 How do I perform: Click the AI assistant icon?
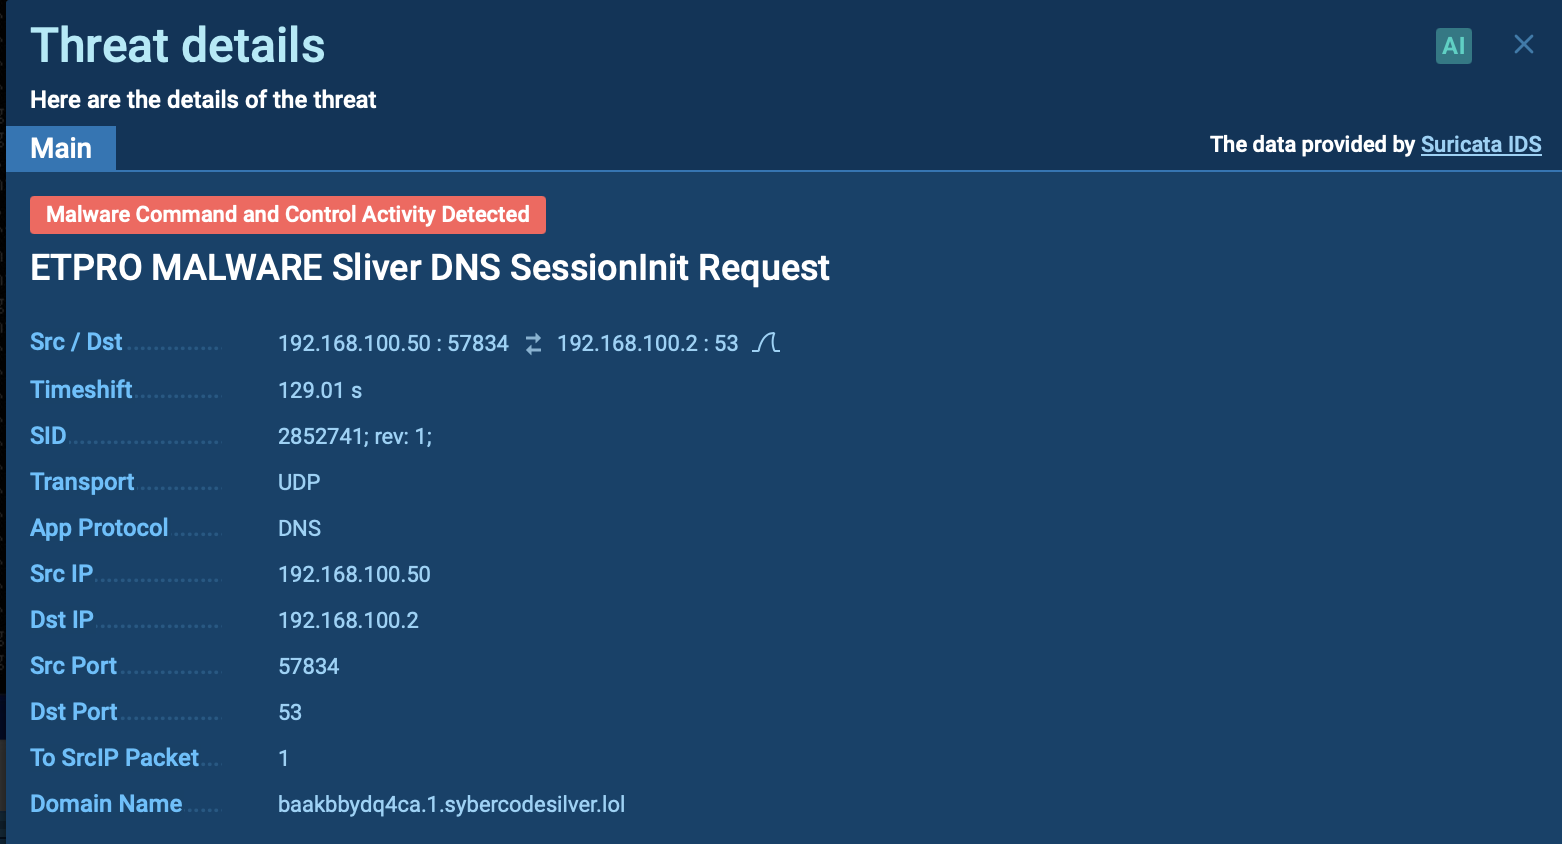1453,46
